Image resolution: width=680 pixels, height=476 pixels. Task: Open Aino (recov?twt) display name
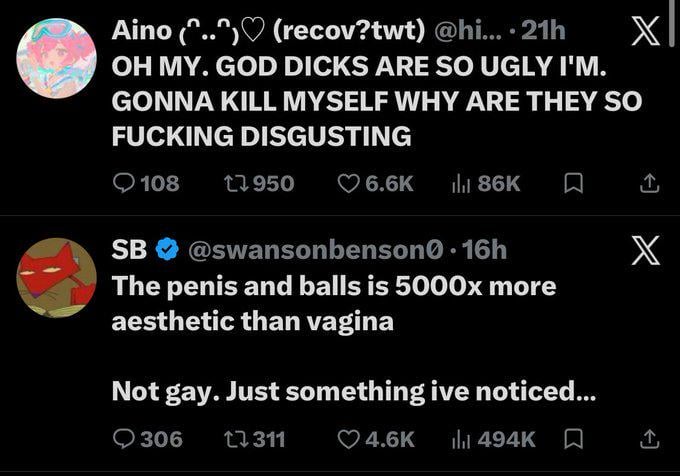pyautogui.click(x=268, y=31)
